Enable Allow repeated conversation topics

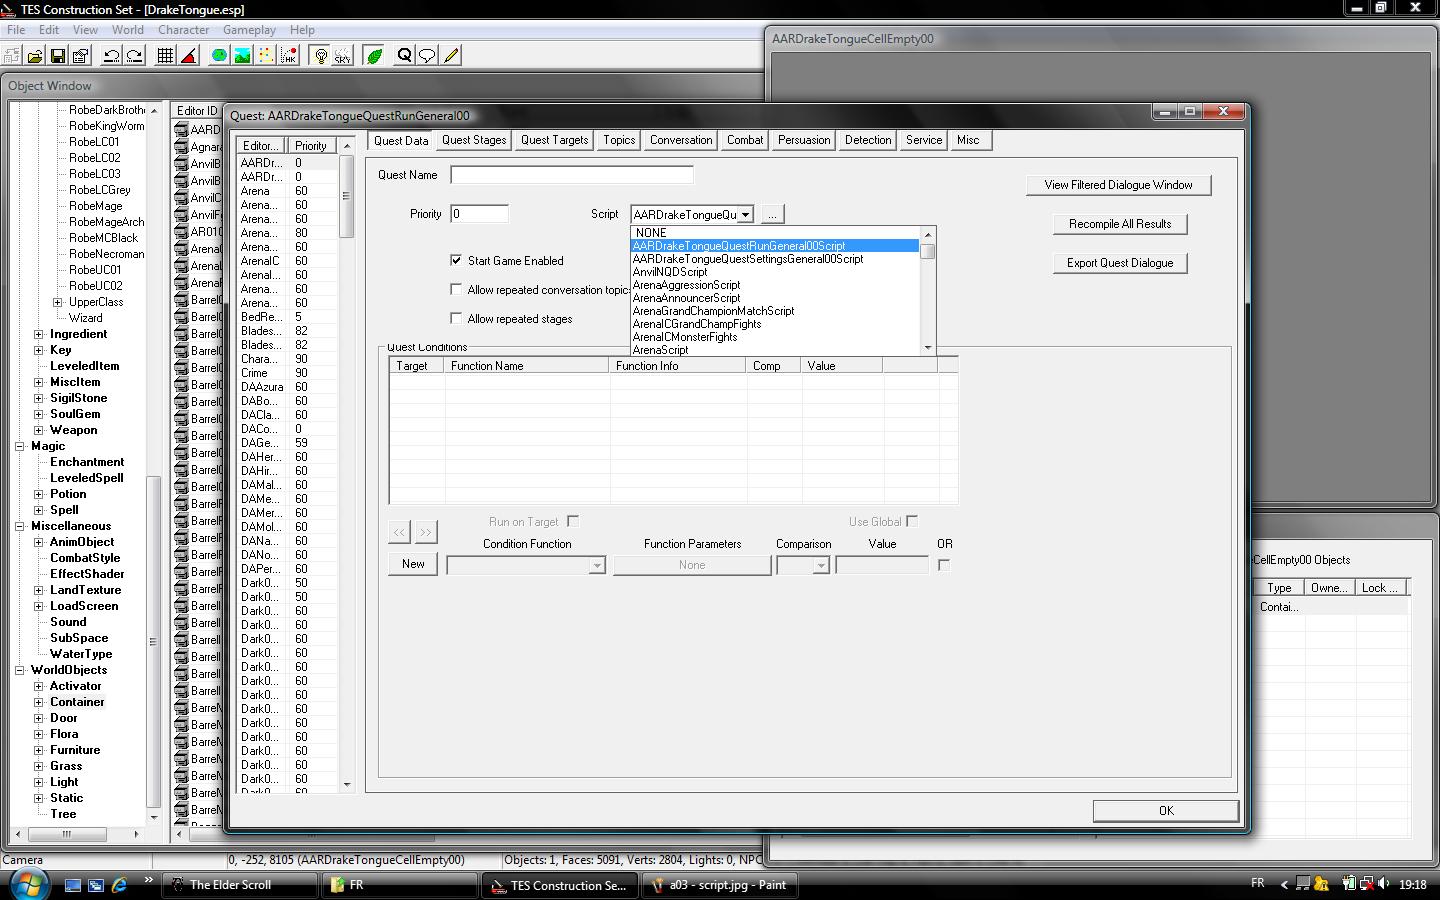(x=456, y=289)
